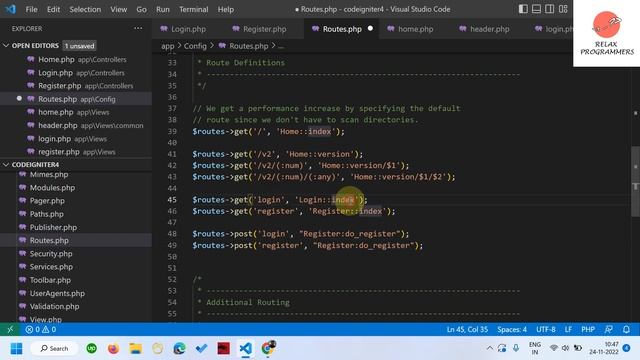This screenshot has height=360, width=640.
Task: Open Microsoft Edge from the taskbar
Action: coord(179,349)
